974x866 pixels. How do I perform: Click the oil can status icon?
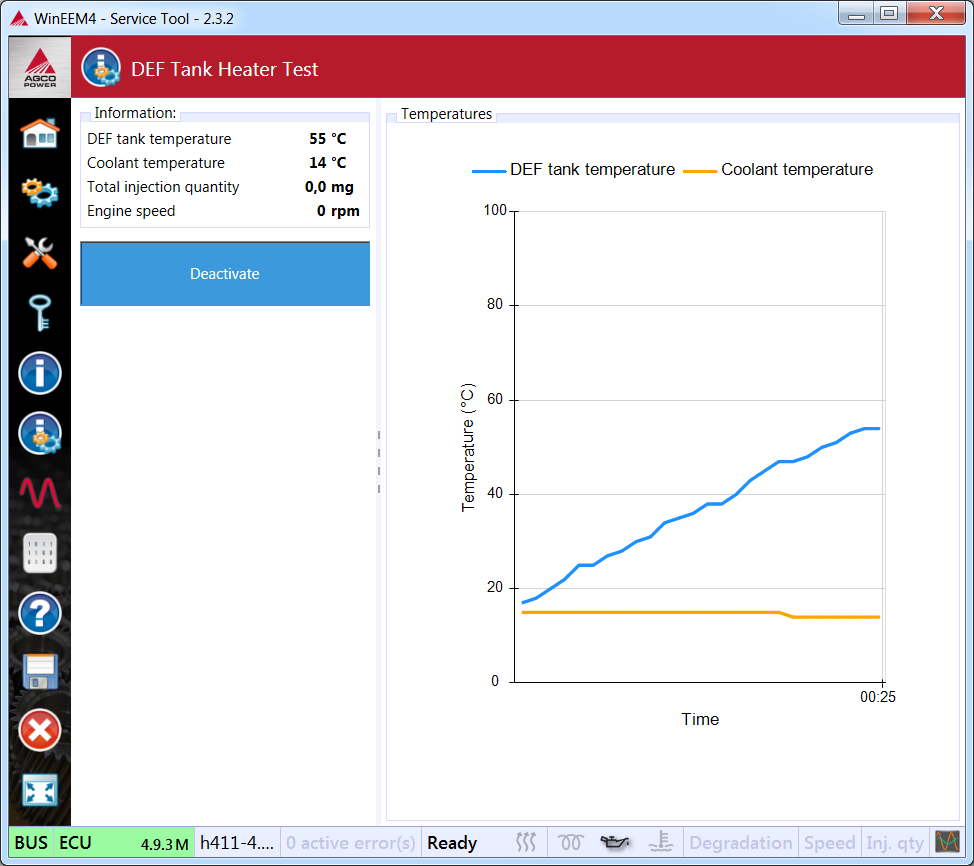tap(614, 843)
